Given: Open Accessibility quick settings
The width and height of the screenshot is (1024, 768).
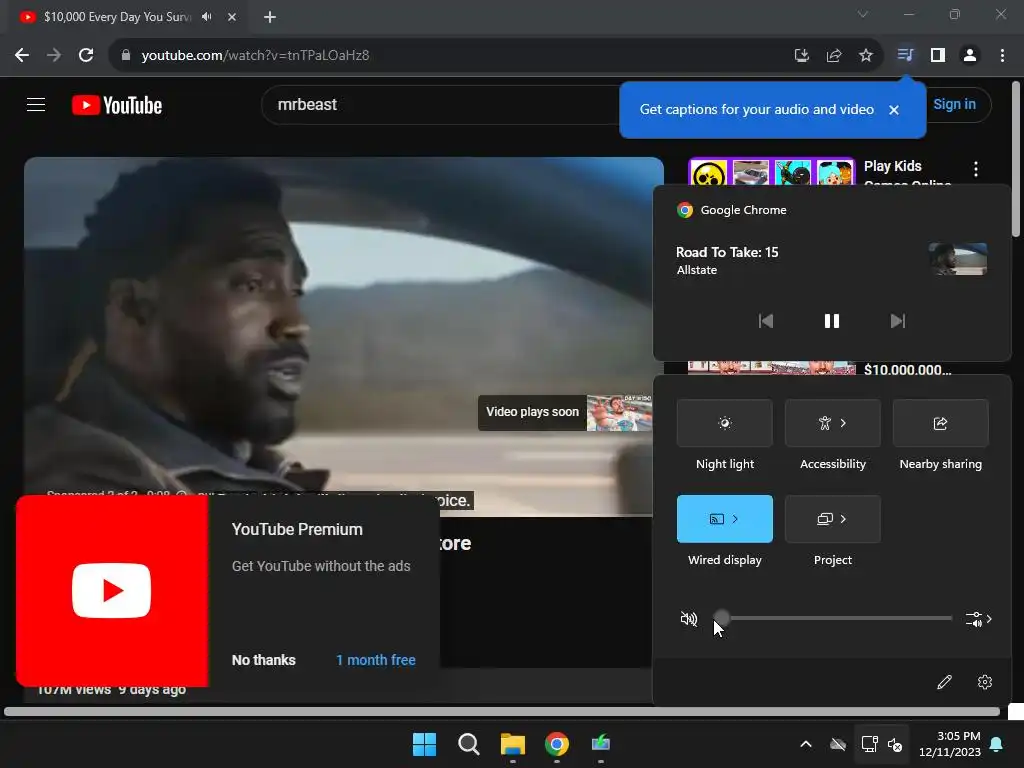Looking at the screenshot, I should pyautogui.click(x=833, y=423).
